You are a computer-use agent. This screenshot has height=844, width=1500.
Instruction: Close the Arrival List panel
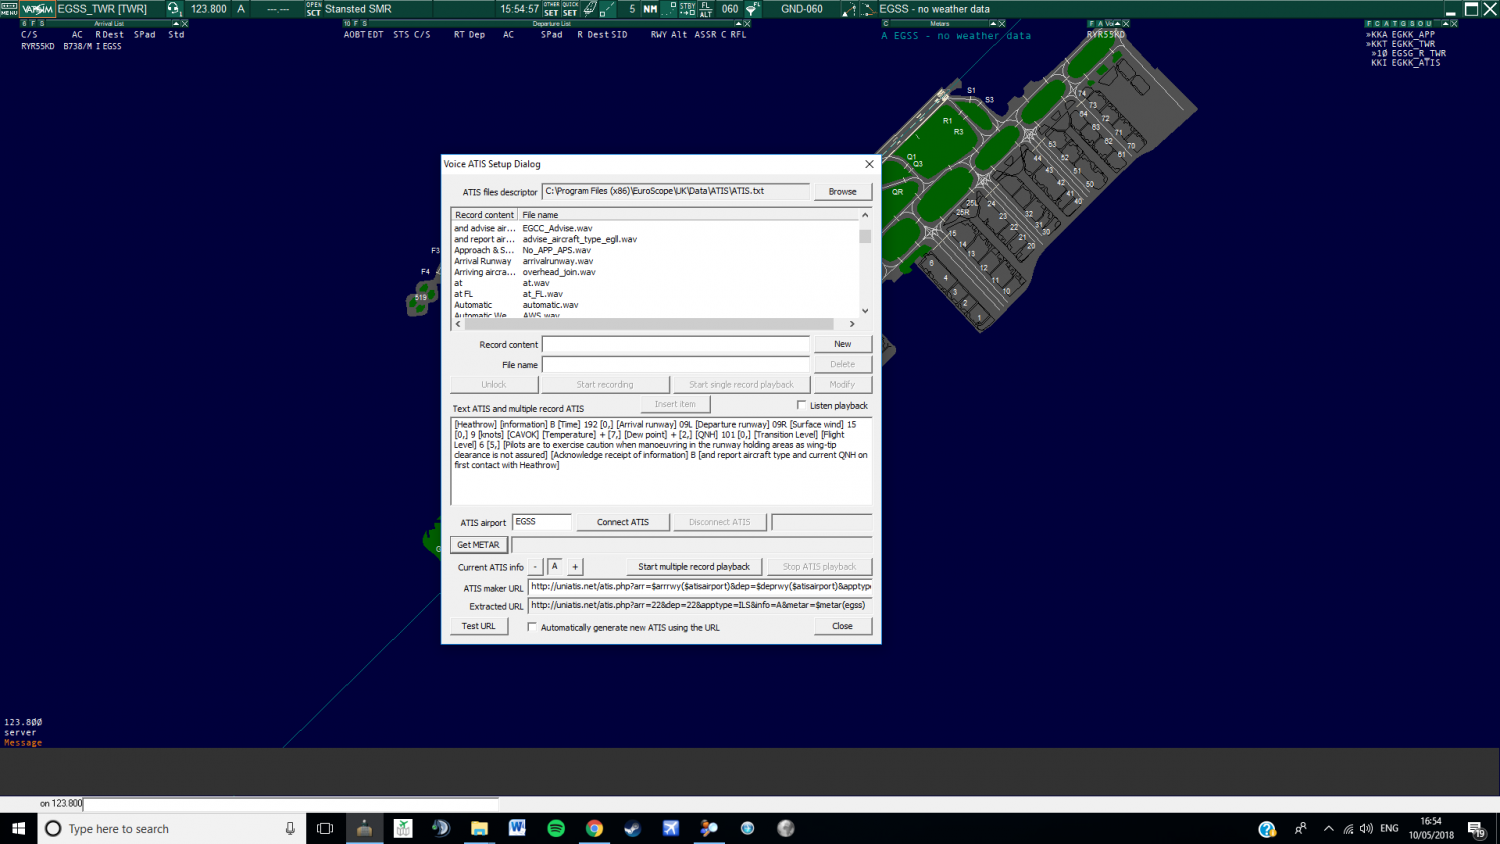click(185, 23)
